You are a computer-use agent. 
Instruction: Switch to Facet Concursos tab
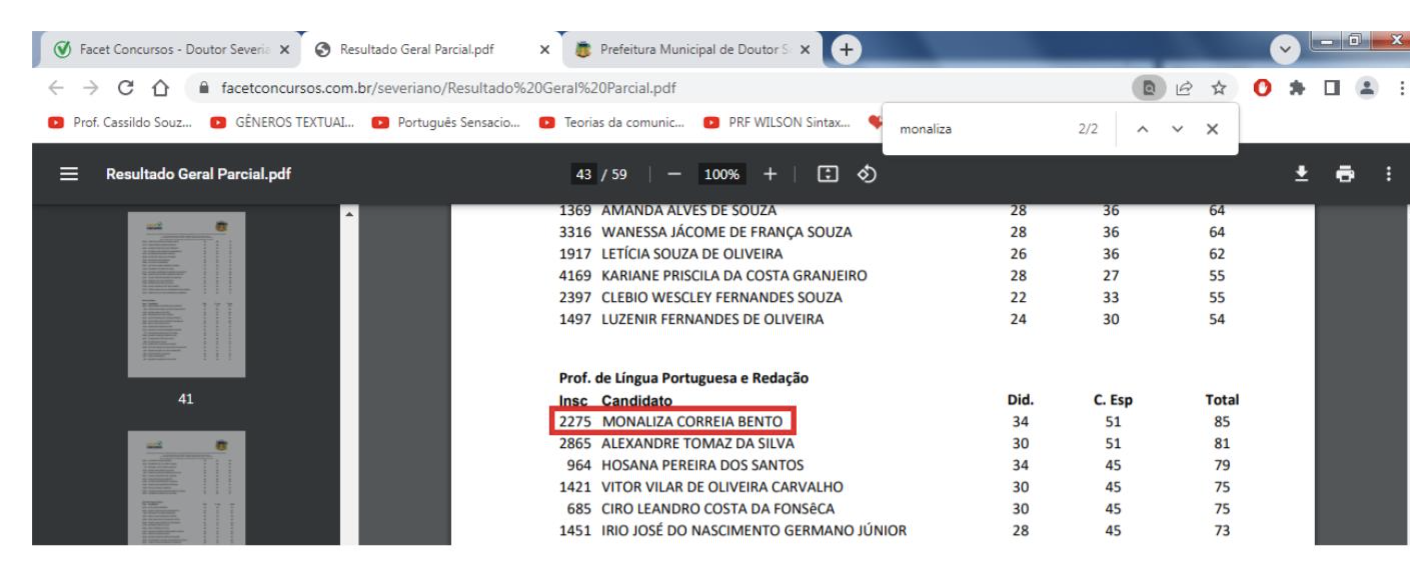pyautogui.click(x=165, y=49)
